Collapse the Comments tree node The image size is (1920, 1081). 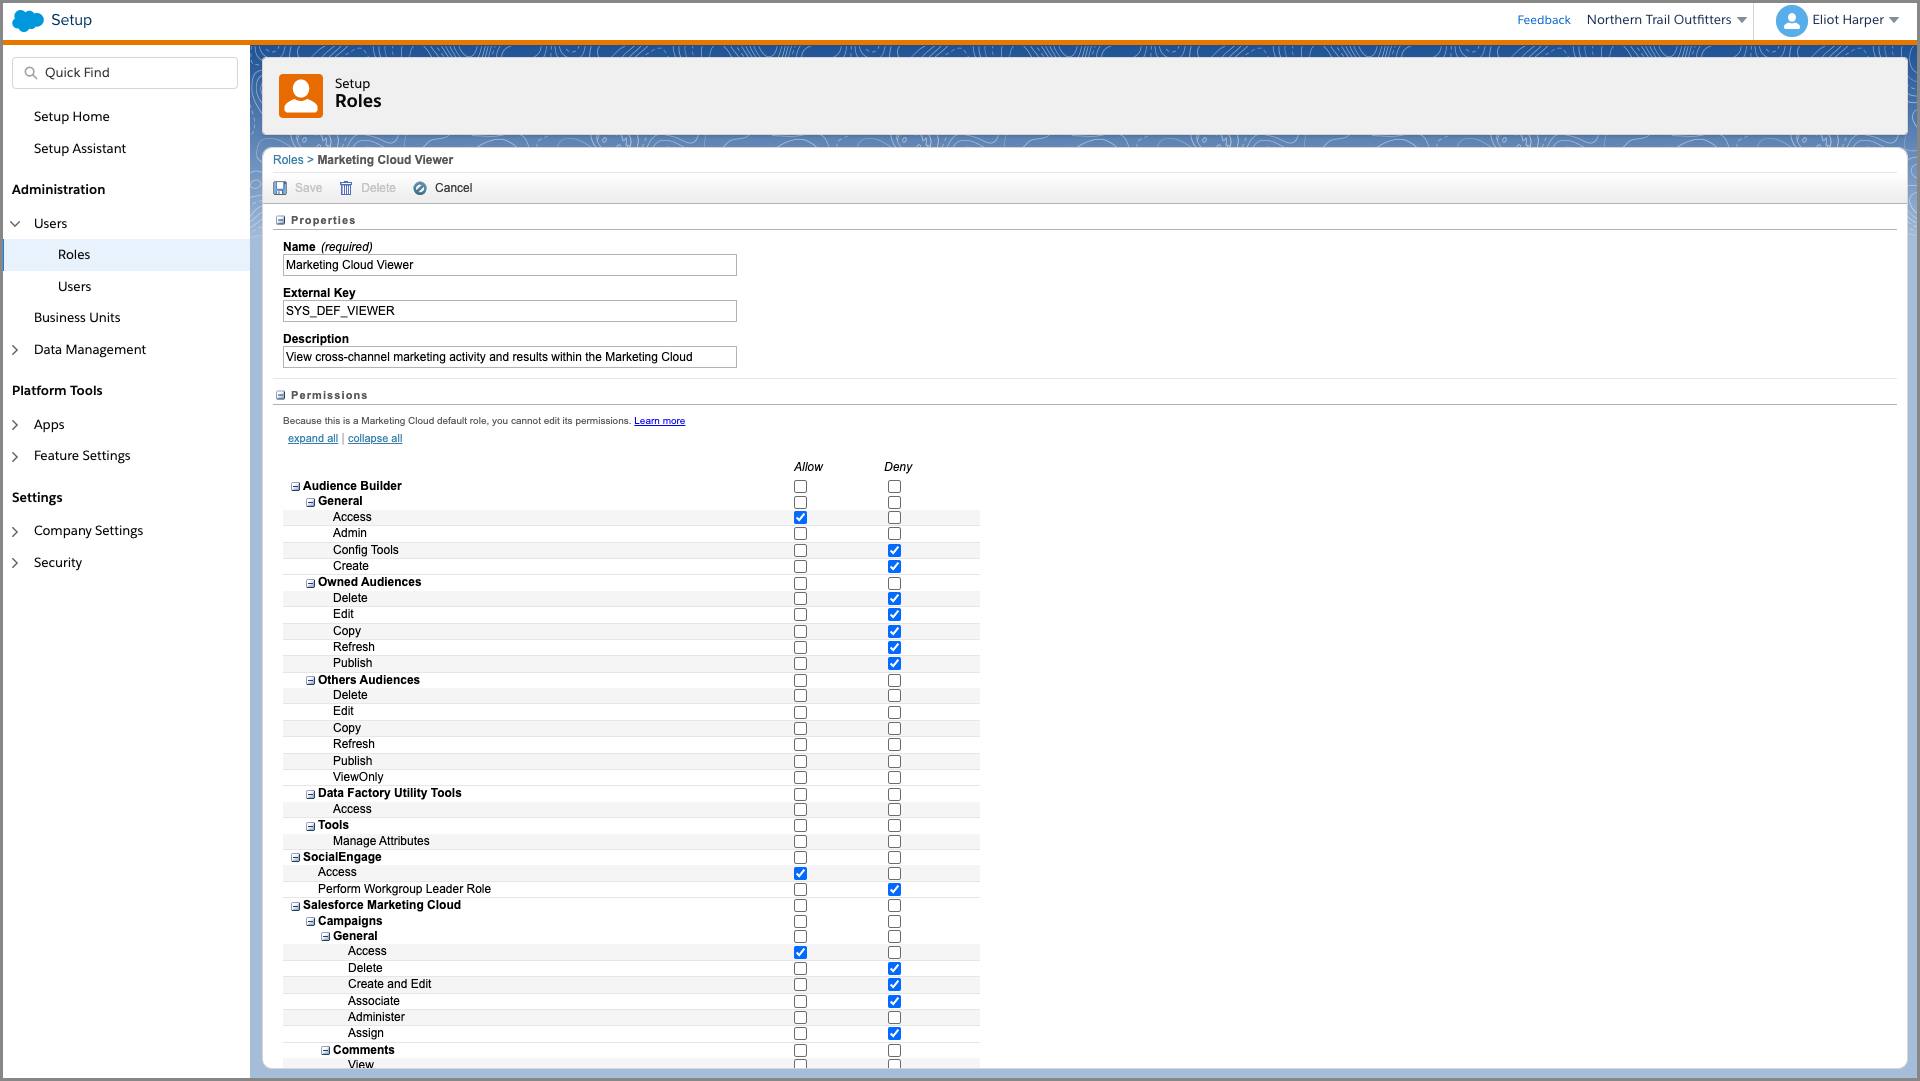coord(326,1051)
